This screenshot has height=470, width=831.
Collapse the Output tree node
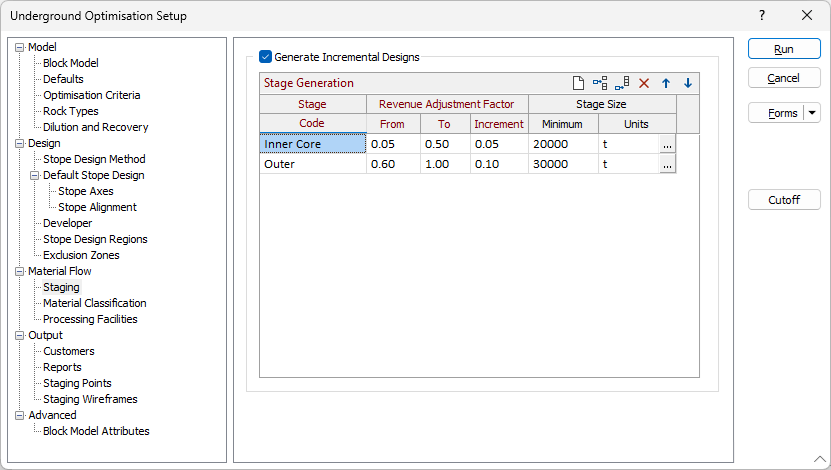[20, 335]
